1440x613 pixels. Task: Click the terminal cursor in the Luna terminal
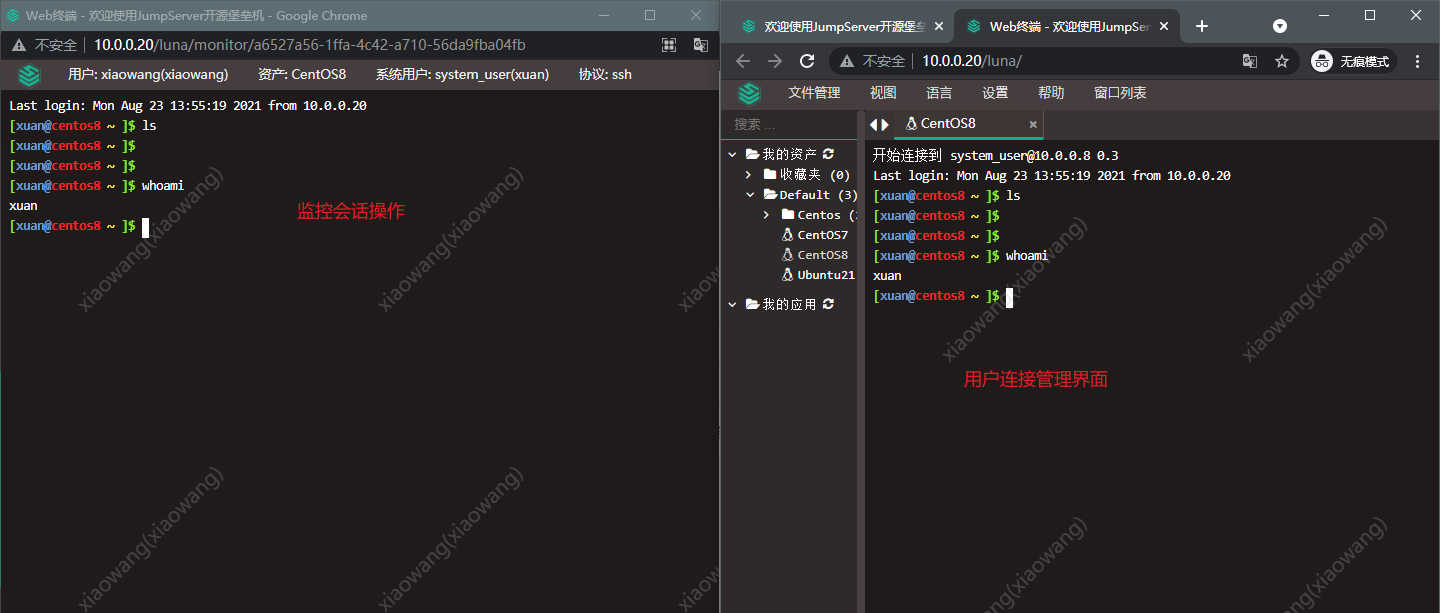tap(1010, 297)
